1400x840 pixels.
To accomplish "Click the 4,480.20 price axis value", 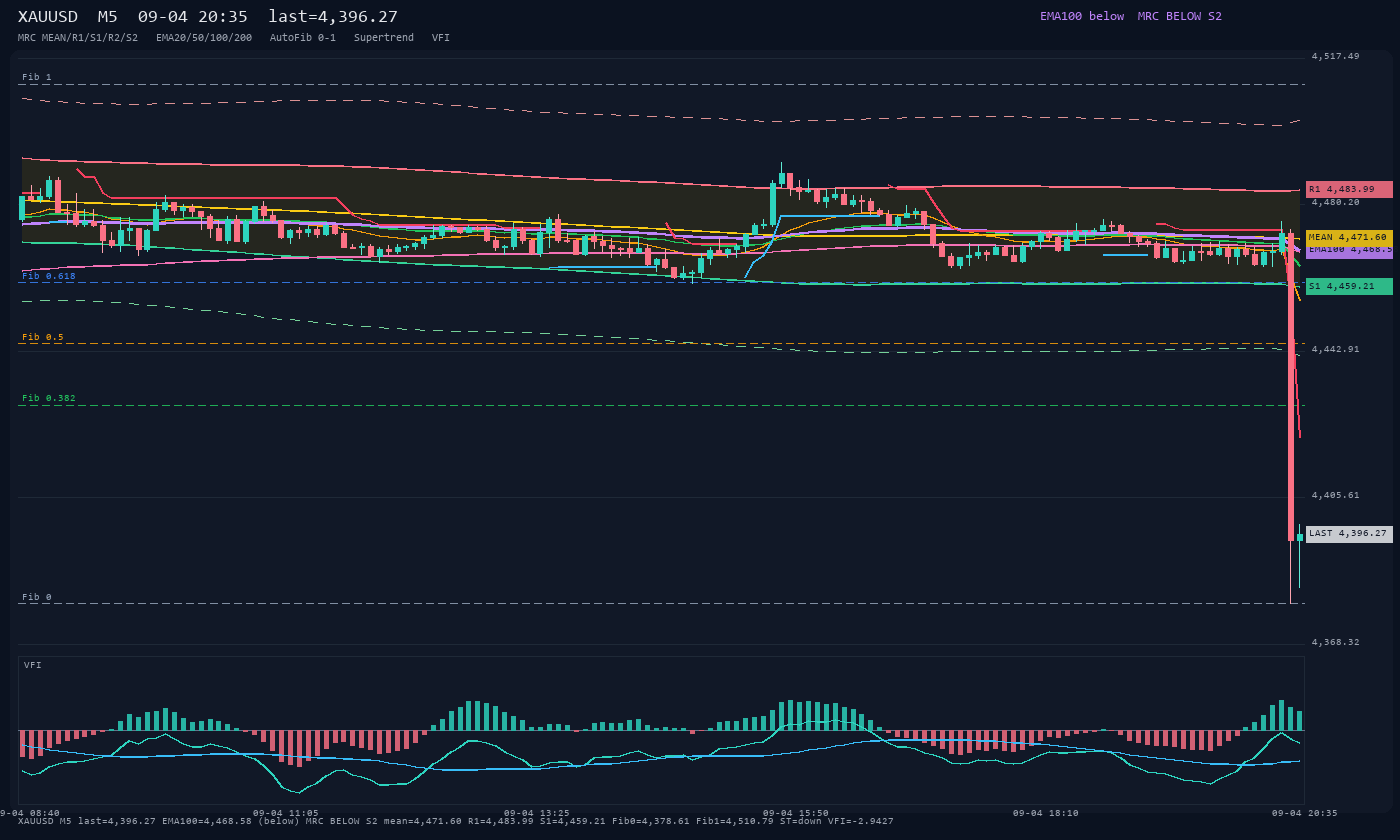I will 1336,202.
